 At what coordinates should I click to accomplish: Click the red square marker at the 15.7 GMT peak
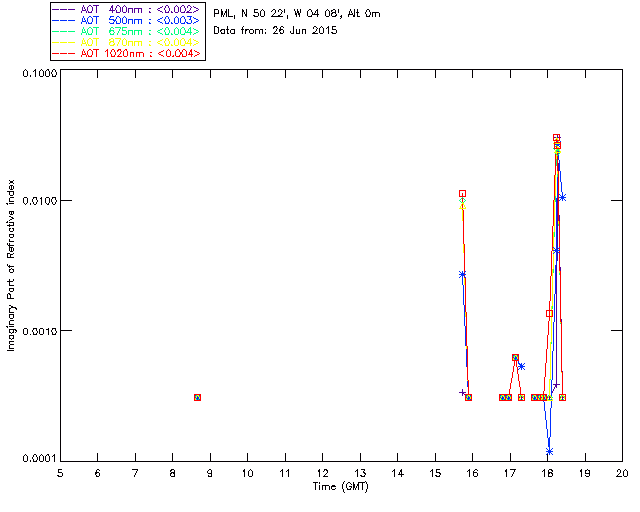click(462, 193)
